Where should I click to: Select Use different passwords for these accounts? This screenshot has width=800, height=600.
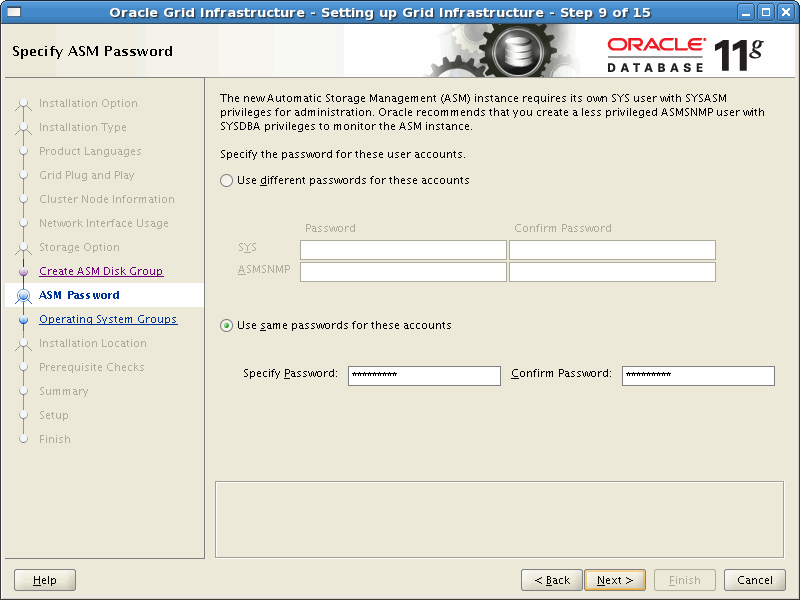[x=227, y=181]
